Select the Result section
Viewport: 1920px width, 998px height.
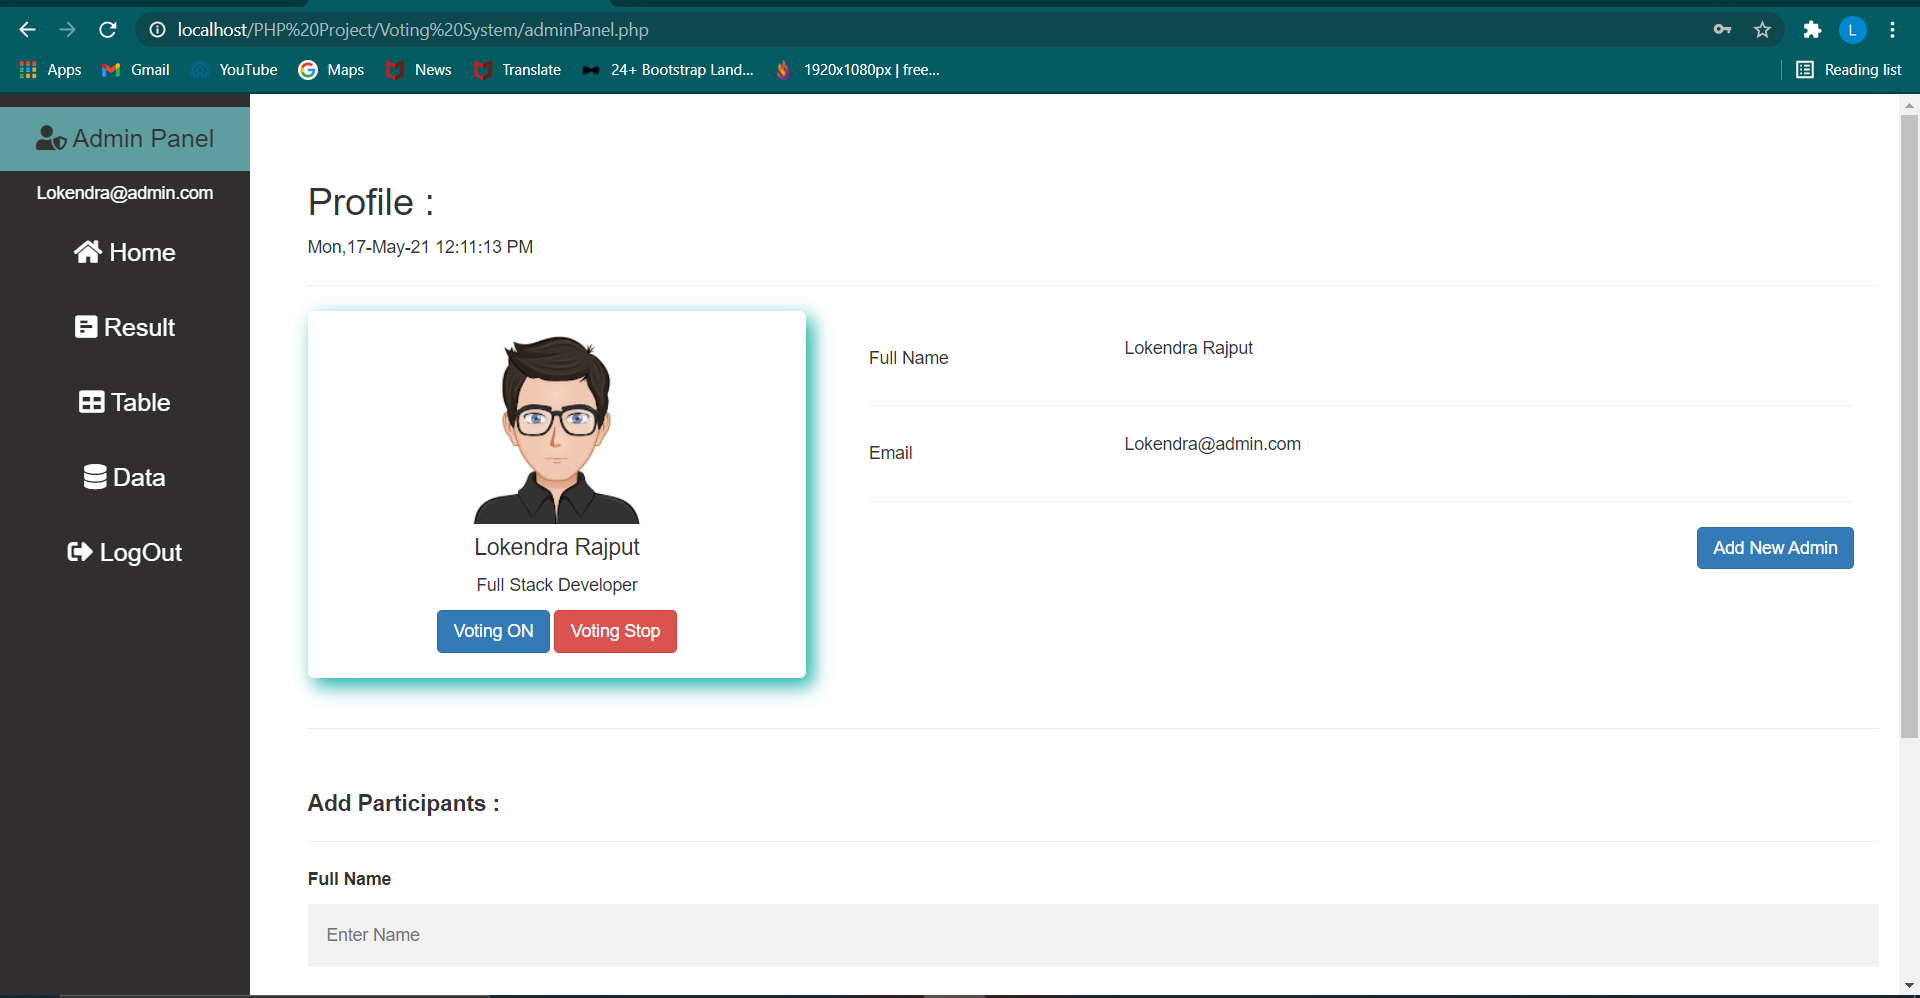124,327
